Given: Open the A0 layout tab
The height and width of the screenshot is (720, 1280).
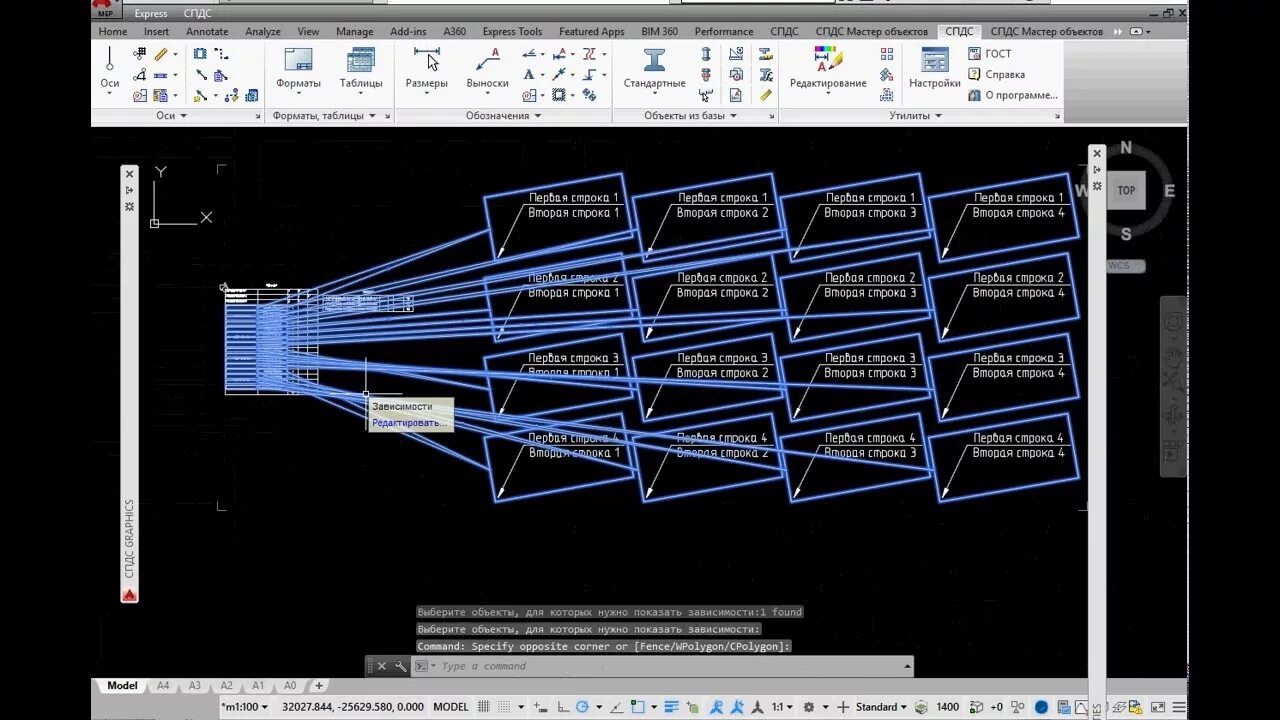Looking at the screenshot, I should click(290, 686).
